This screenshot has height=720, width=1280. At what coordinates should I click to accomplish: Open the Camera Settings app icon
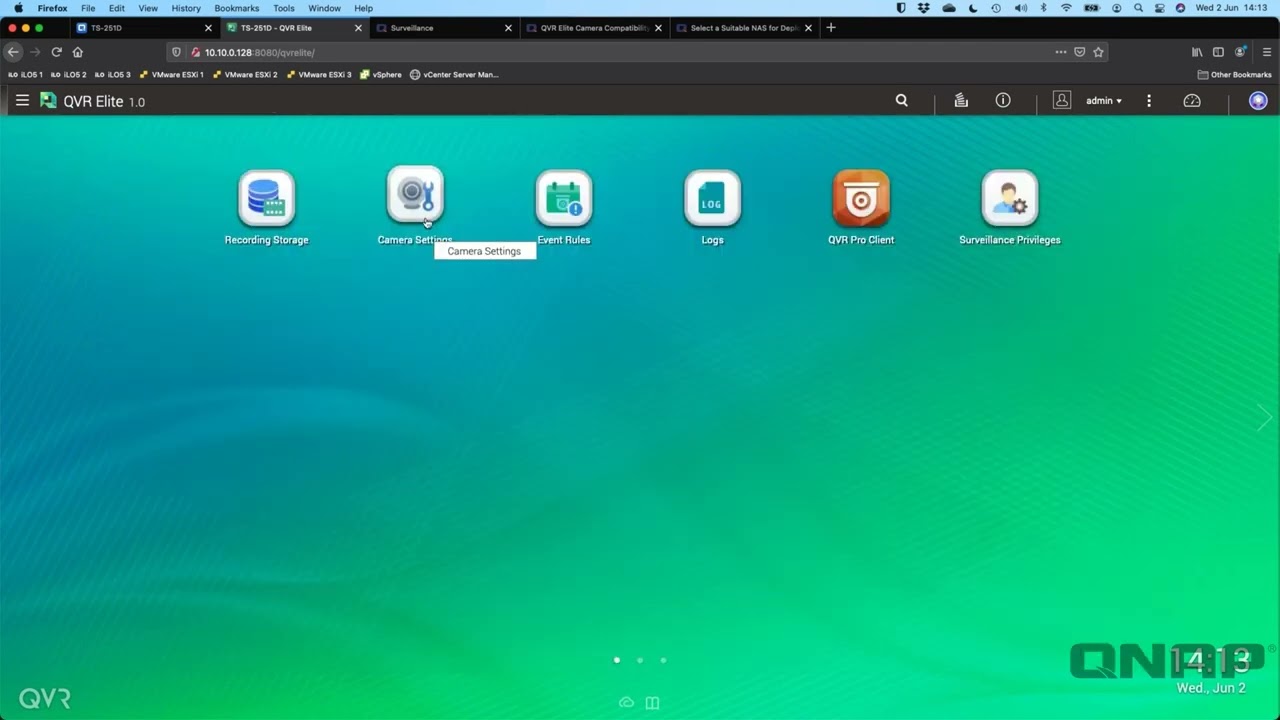[x=415, y=195]
